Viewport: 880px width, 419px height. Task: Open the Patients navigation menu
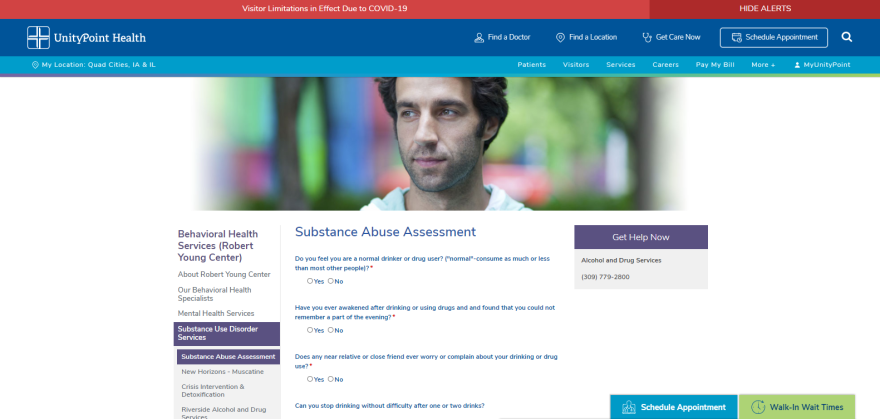pyautogui.click(x=531, y=65)
